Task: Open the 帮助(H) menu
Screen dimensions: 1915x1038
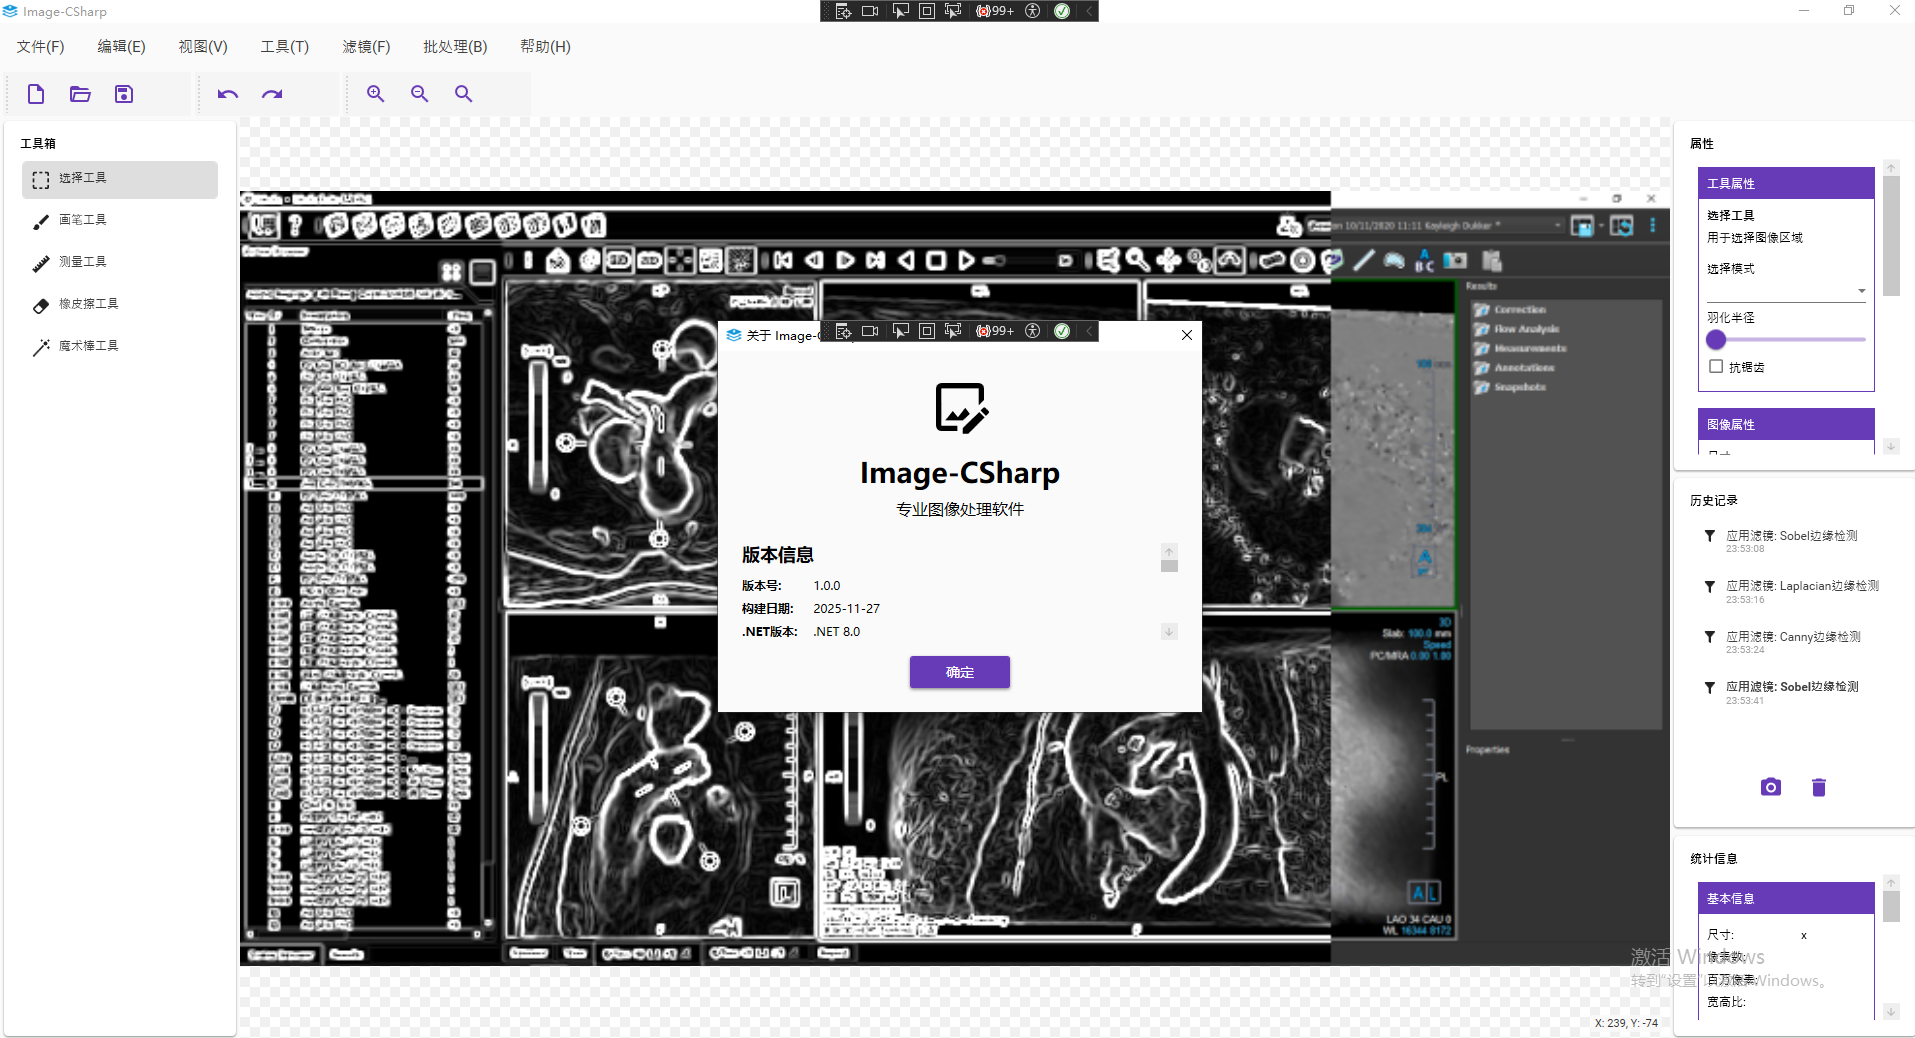Action: pos(545,47)
